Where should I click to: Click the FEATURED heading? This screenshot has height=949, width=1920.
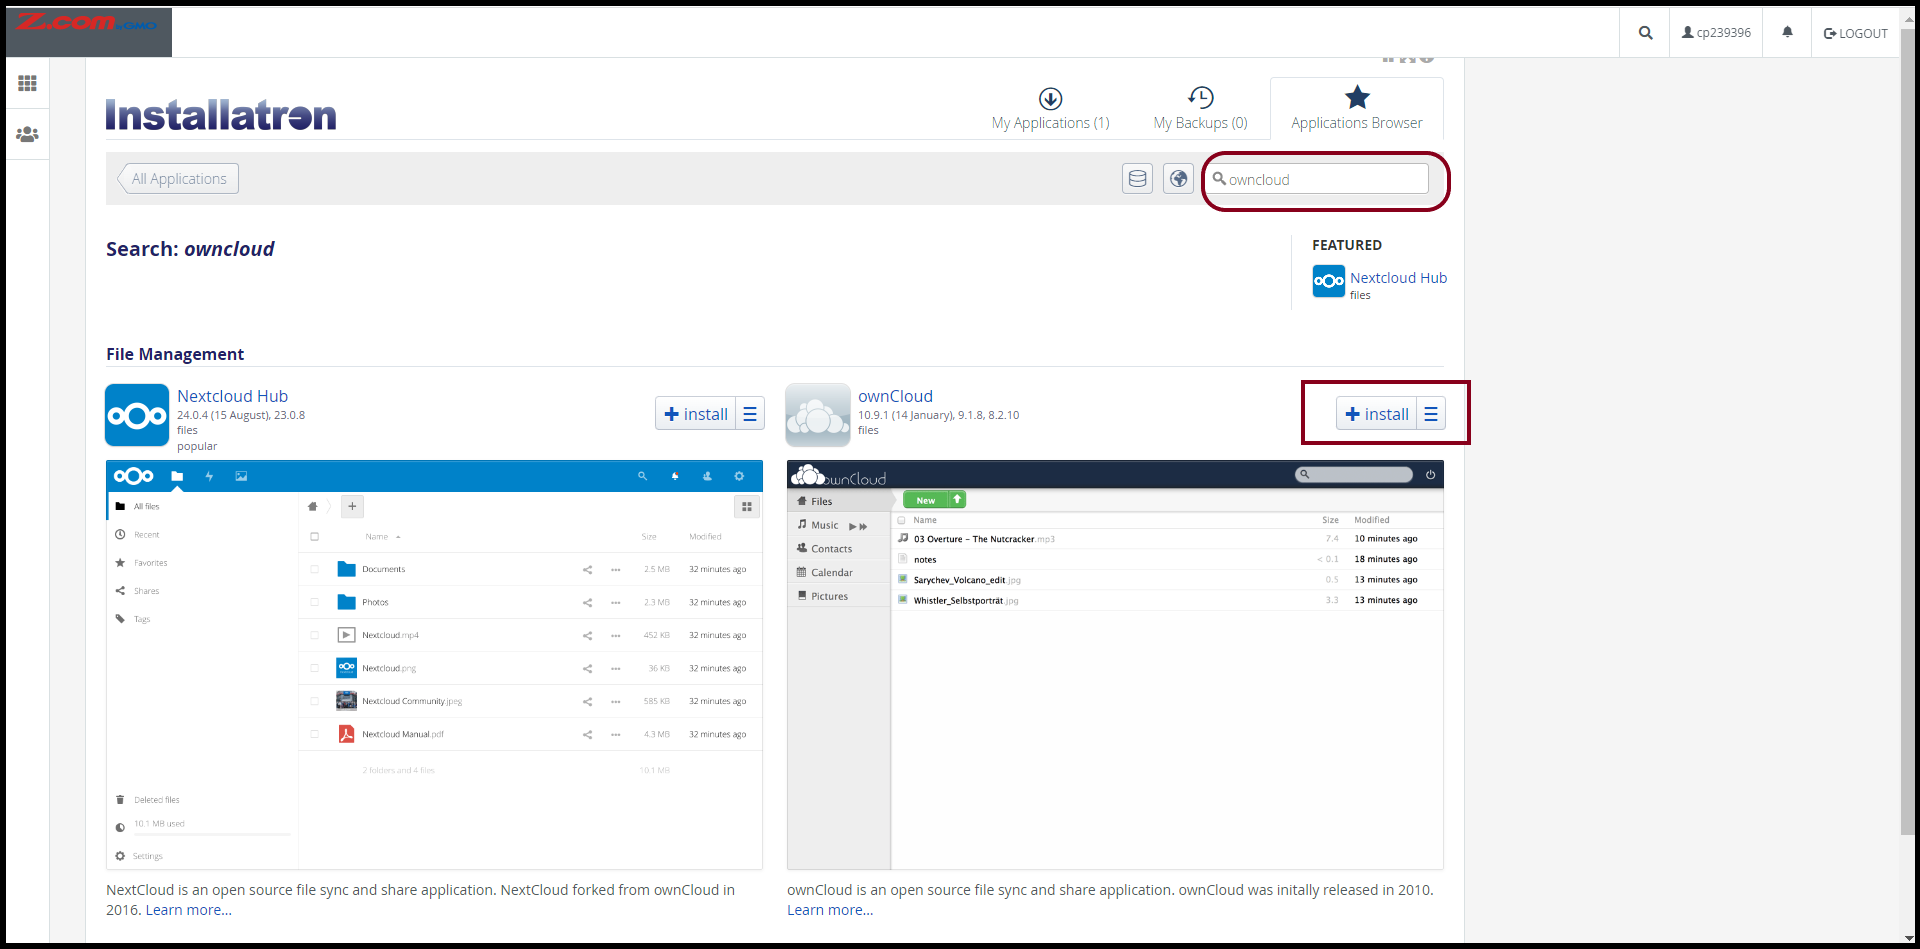pyautogui.click(x=1347, y=245)
